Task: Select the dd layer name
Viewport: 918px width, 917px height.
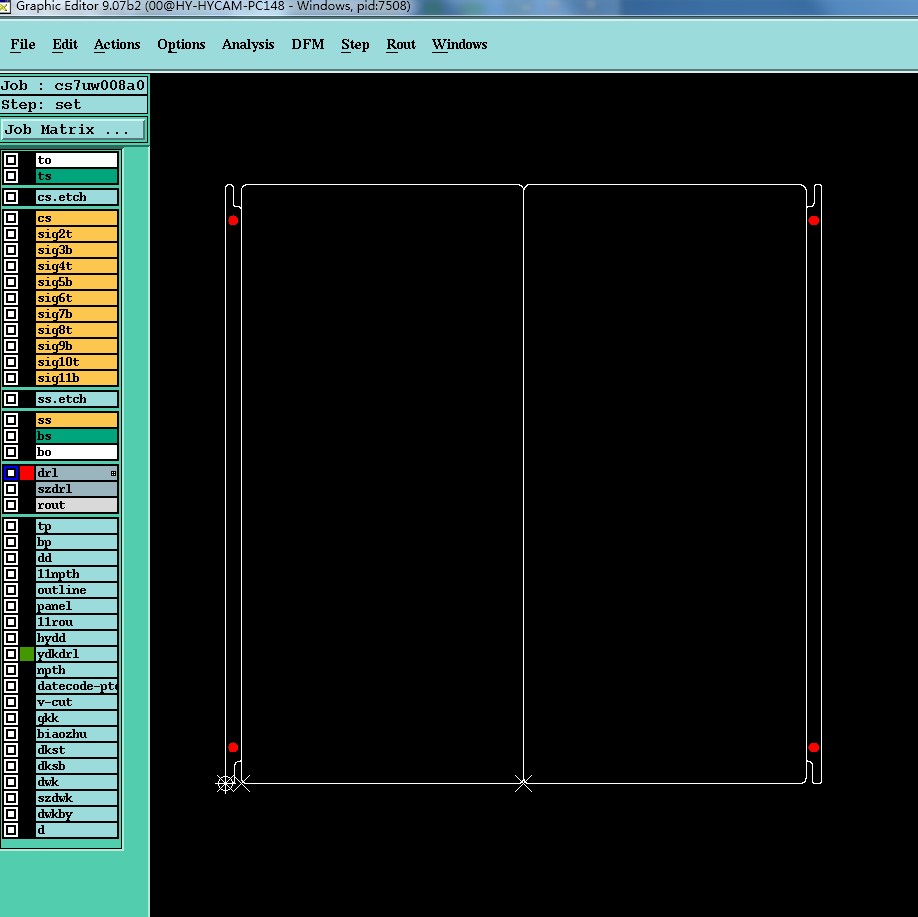Action: [77, 557]
